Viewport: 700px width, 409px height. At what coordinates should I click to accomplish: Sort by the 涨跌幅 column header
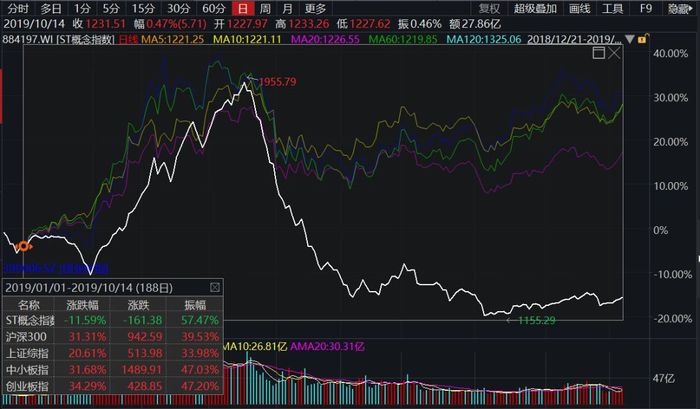[x=82, y=305]
